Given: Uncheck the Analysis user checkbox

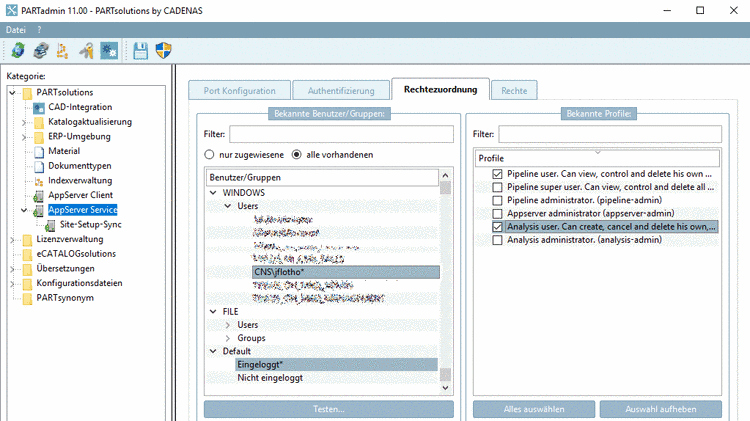Looking at the screenshot, I should 497,227.
